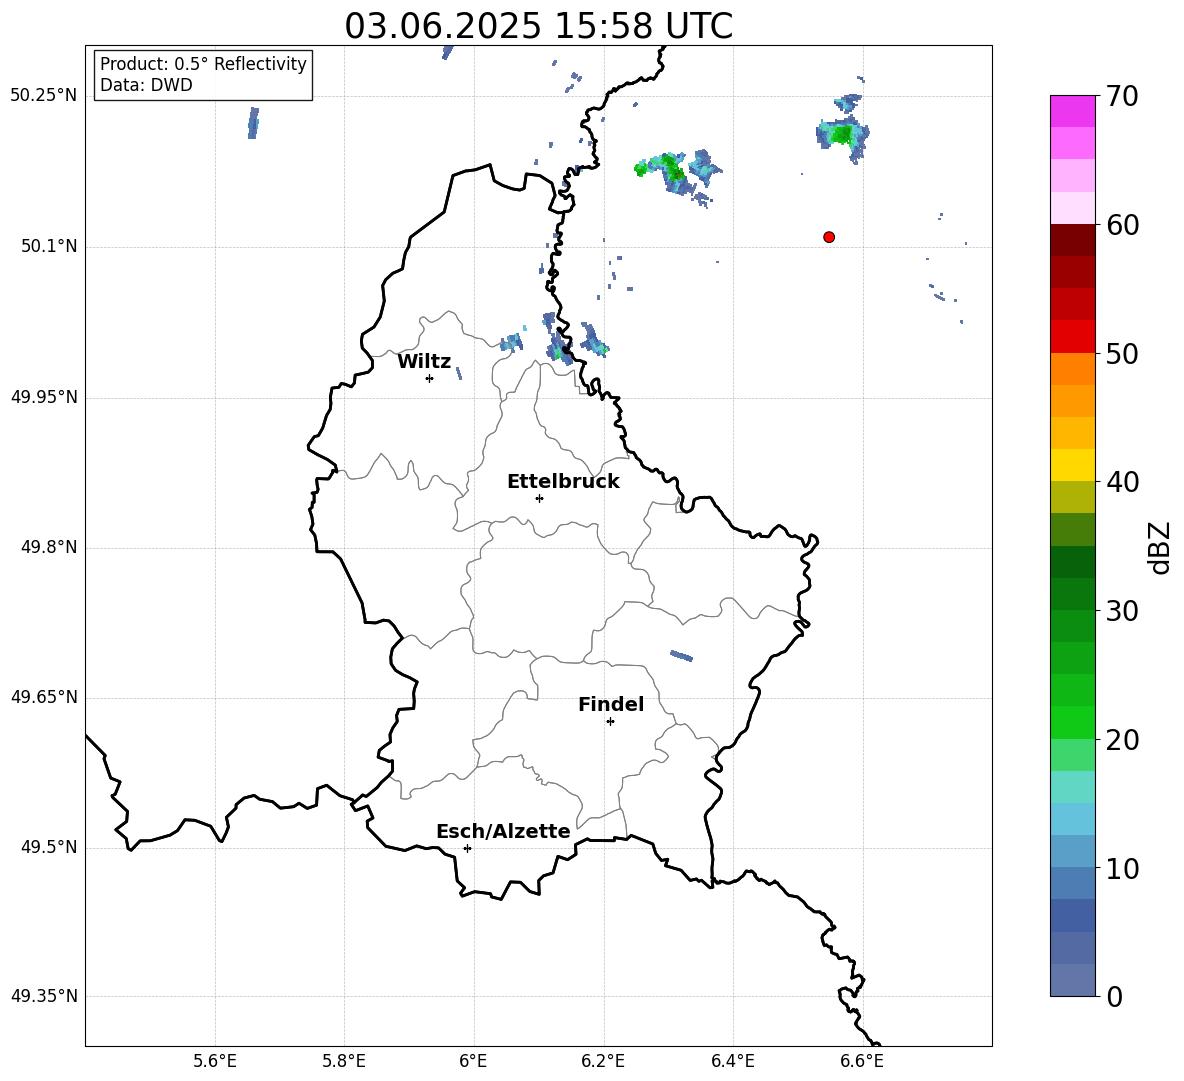Screen dimensions: 1184x1081
Task: Click the red dot marker on the map
Action: (829, 237)
